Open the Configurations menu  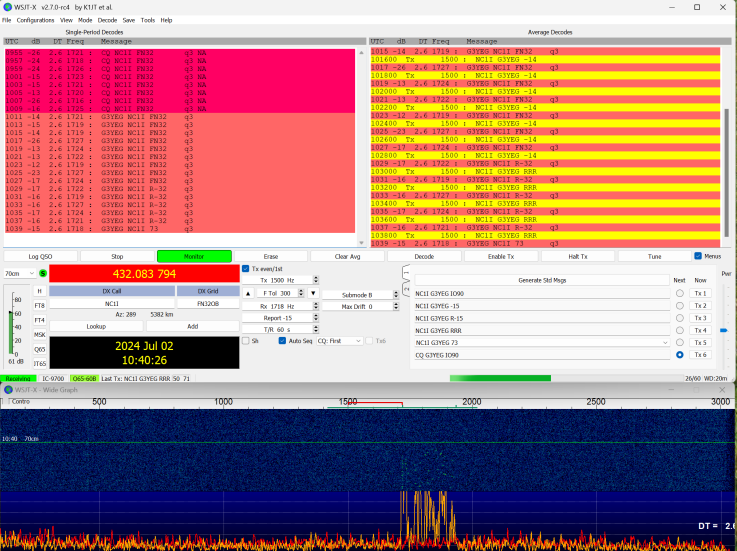pyautogui.click(x=35, y=20)
